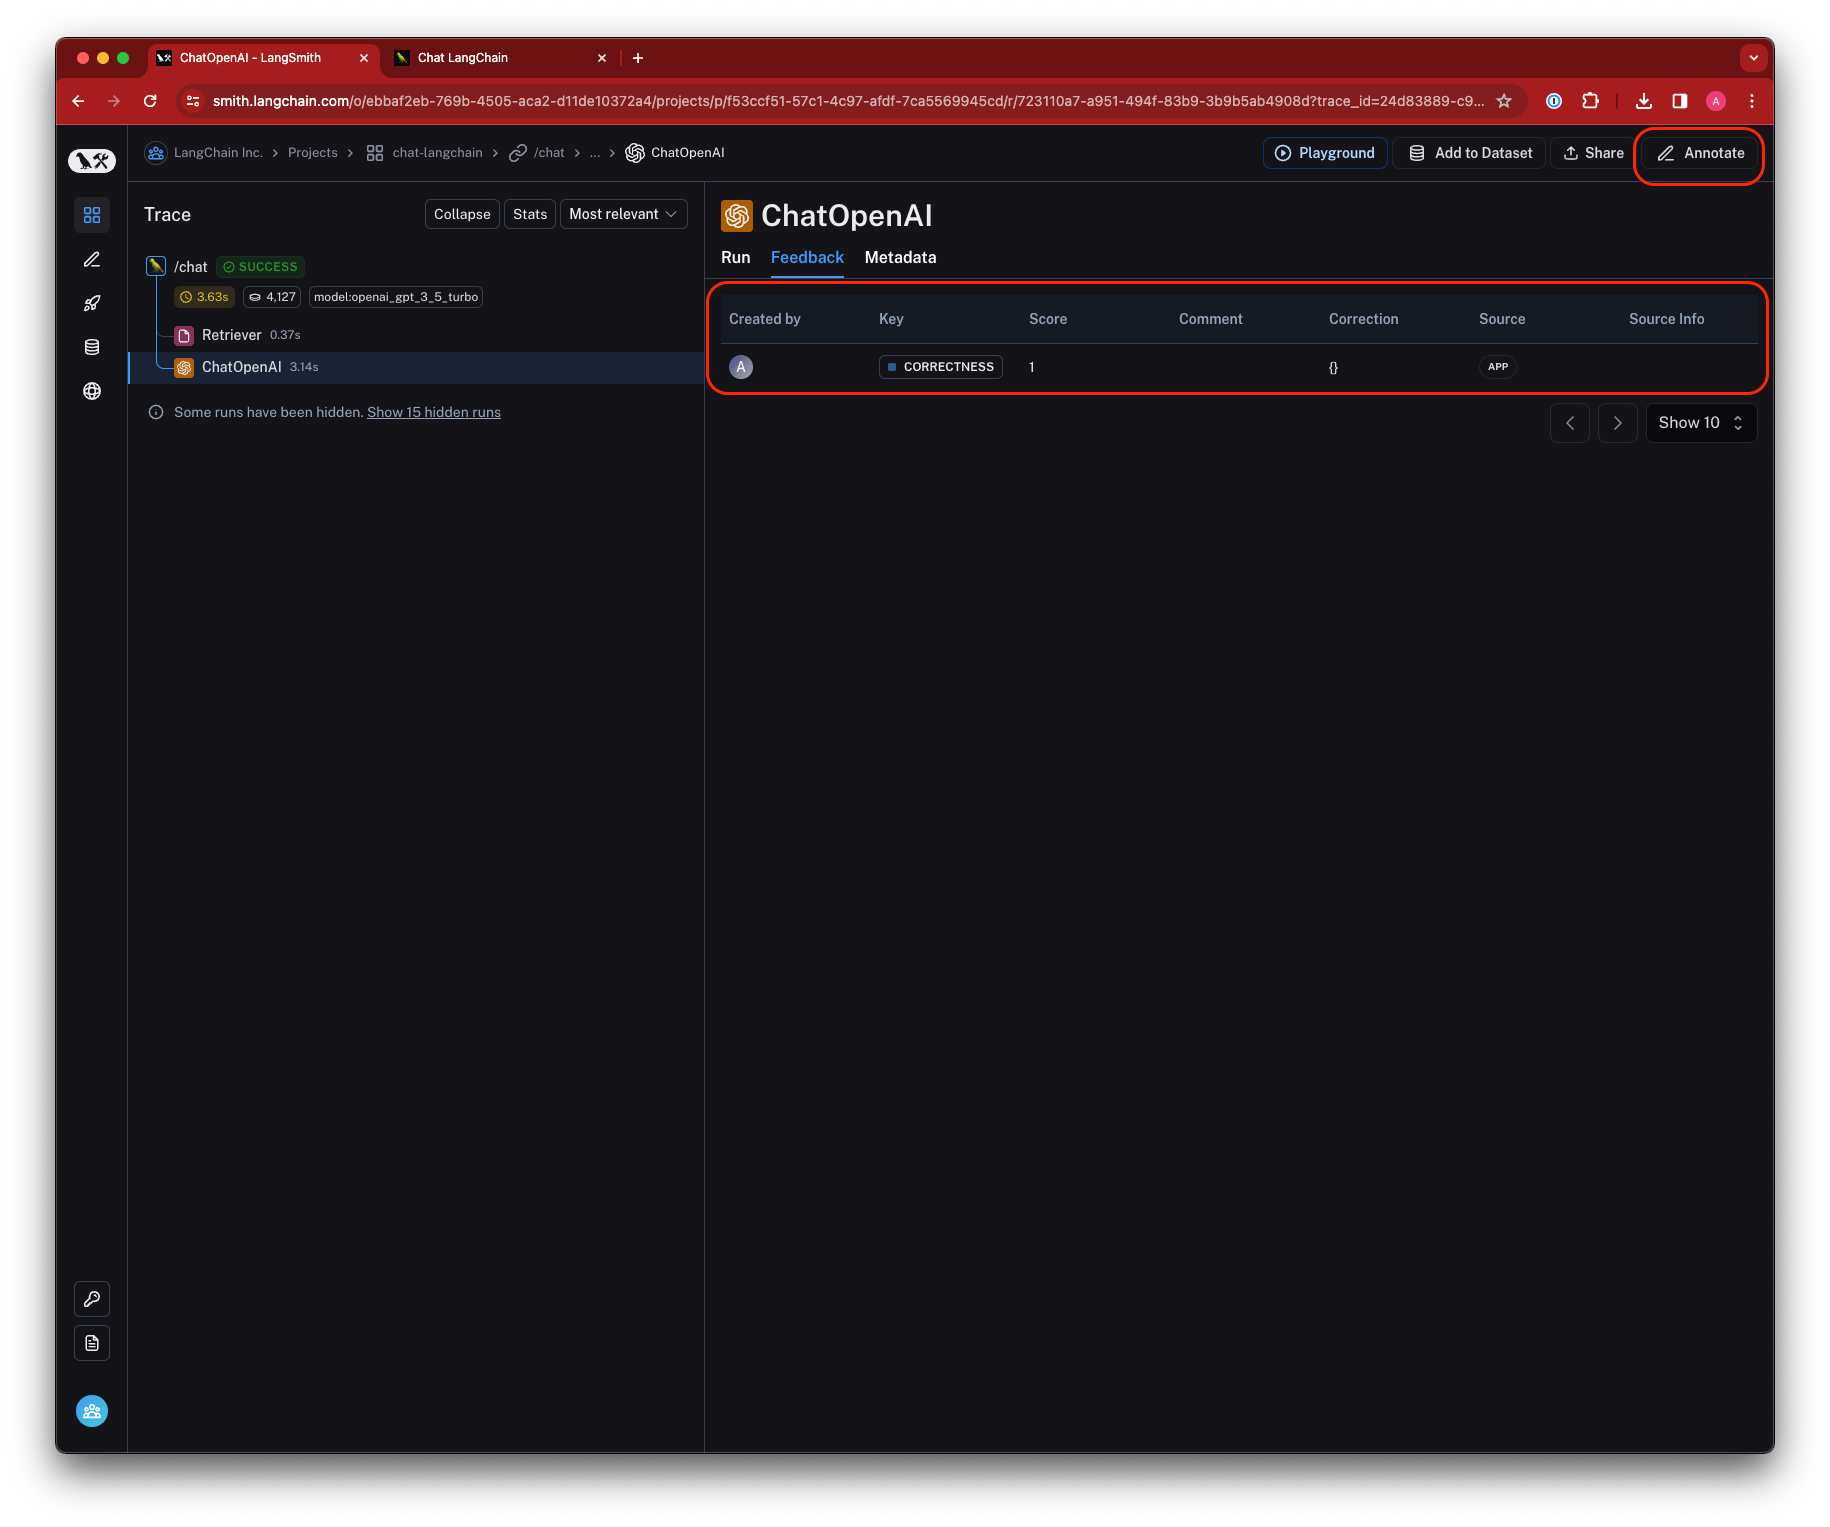This screenshot has width=1830, height=1527.
Task: Click the Stats button
Action: pos(530,214)
